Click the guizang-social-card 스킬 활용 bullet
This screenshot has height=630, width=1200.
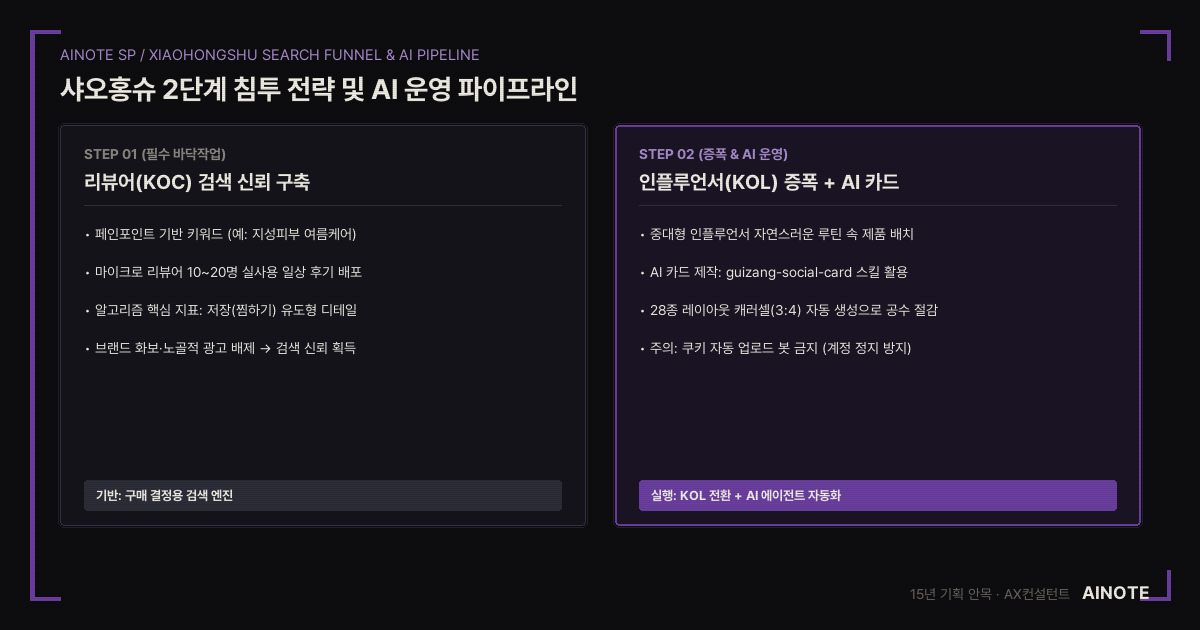click(x=773, y=272)
